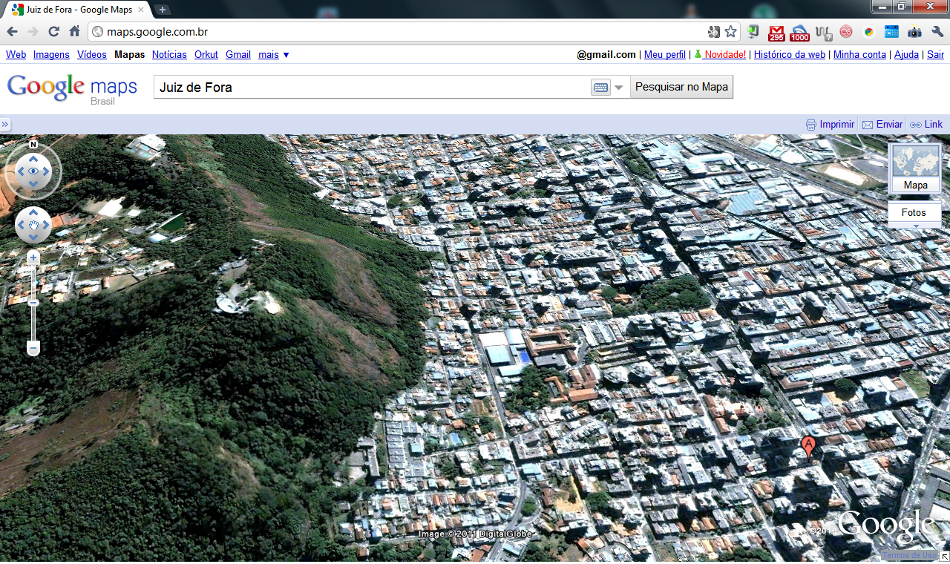This screenshot has height=564, width=950.
Task: Open Gmail checker extension showing 295
Action: pos(775,32)
